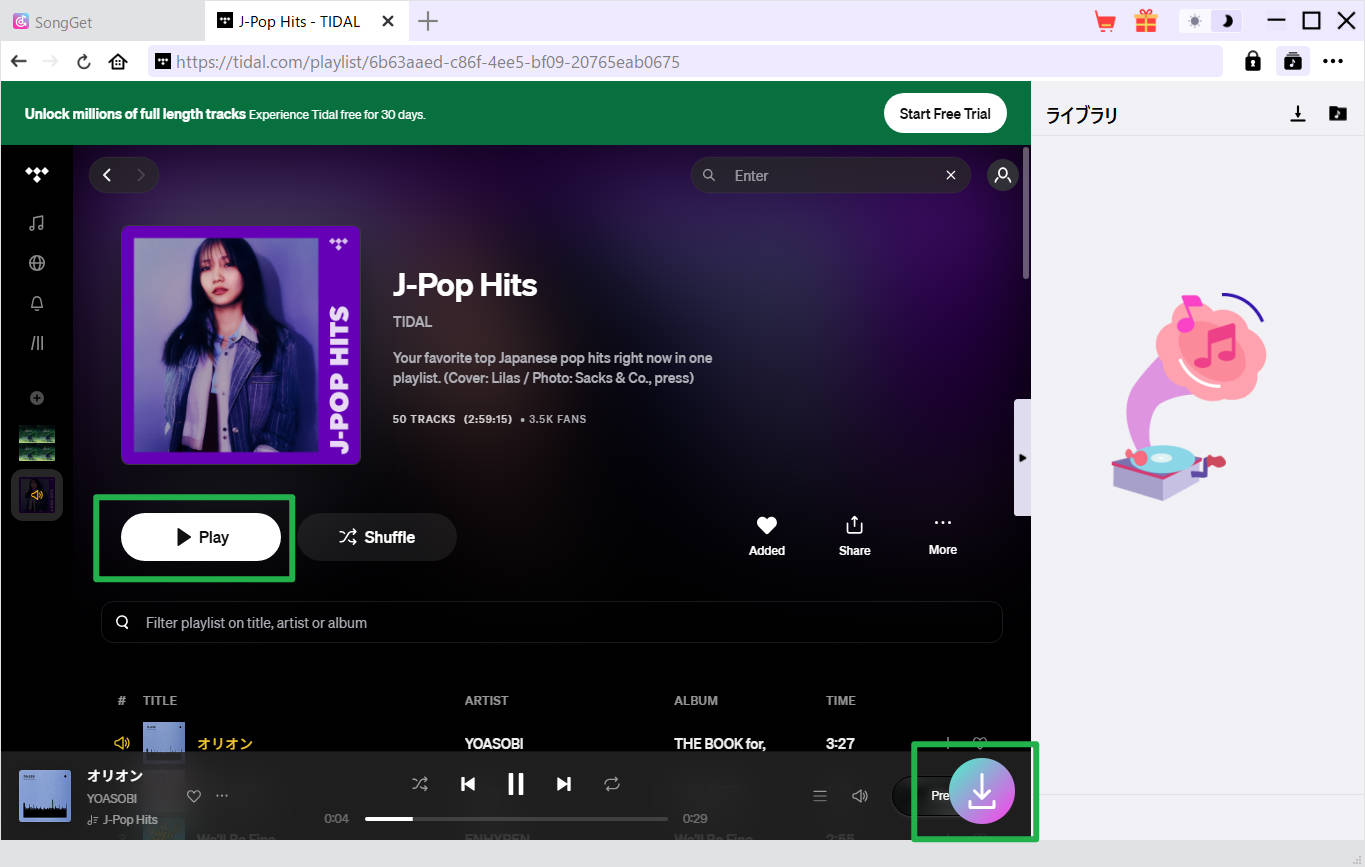Click the Shuffle button
Screen dimensions: 1365x867
click(x=377, y=537)
